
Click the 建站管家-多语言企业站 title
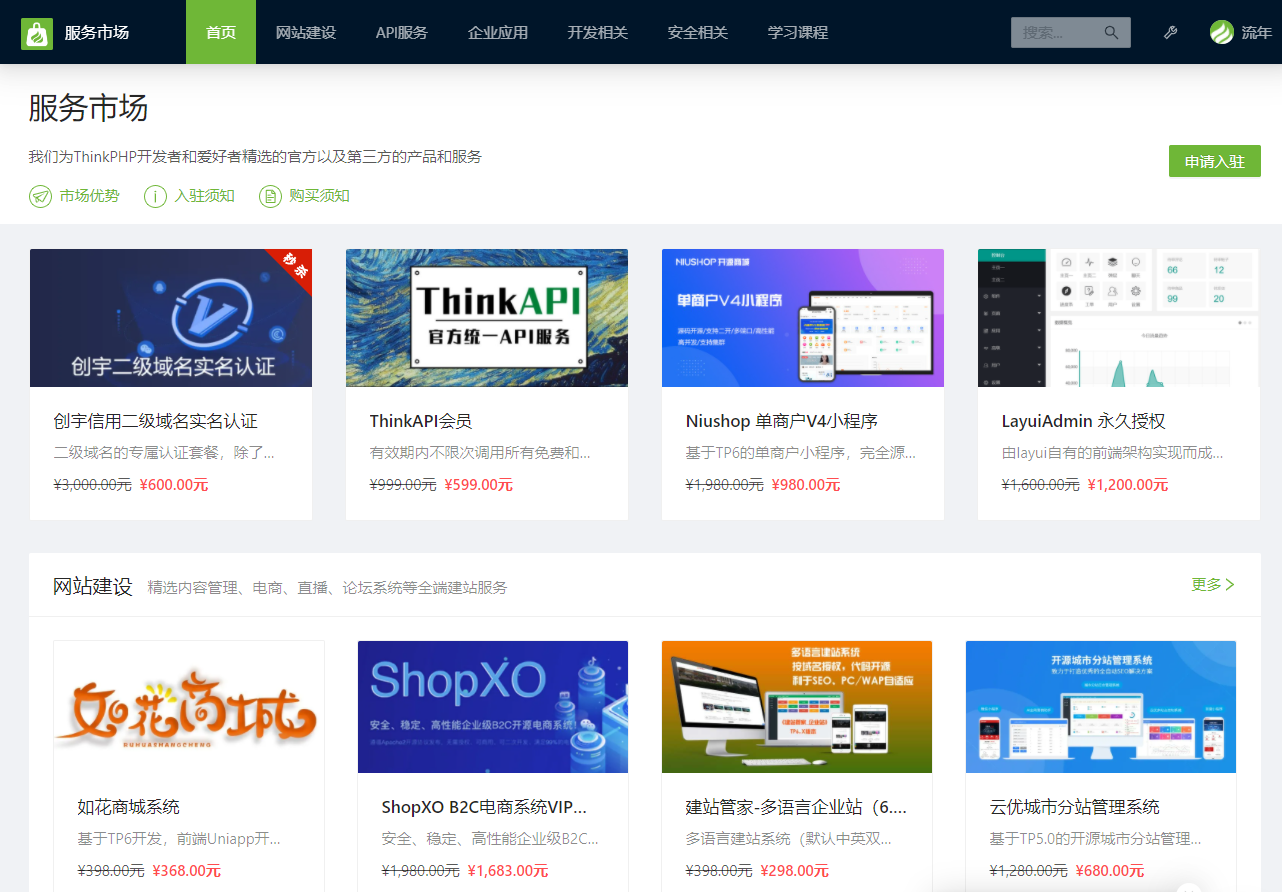click(x=796, y=807)
